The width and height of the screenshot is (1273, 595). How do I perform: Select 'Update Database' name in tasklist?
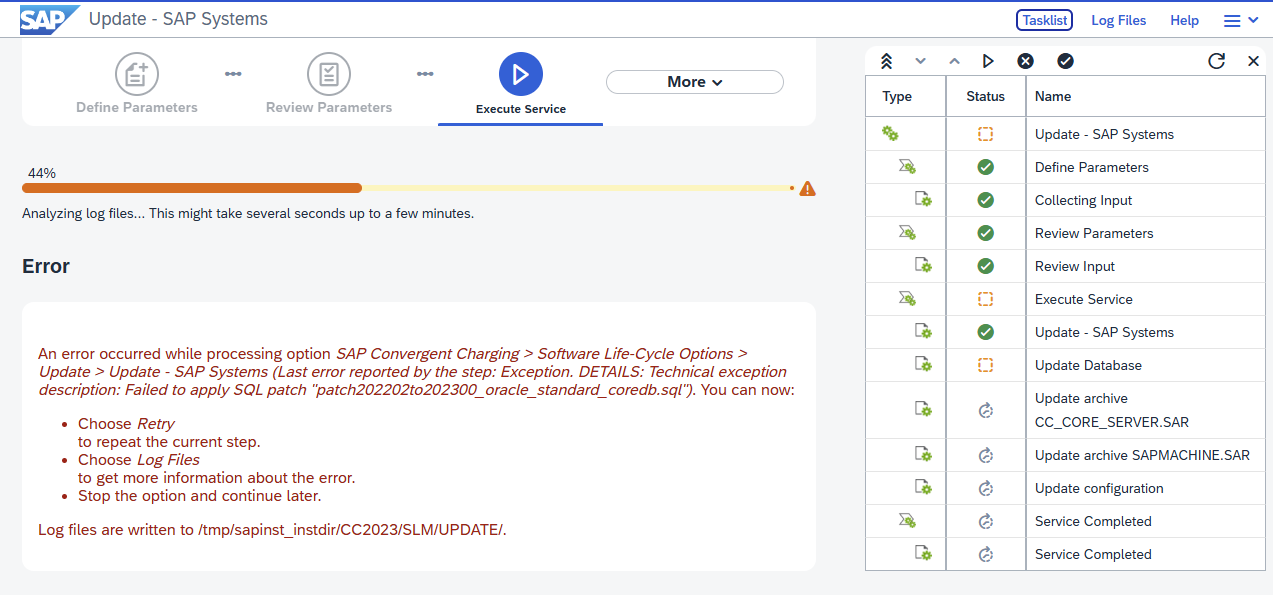pyautogui.click(x=1088, y=365)
